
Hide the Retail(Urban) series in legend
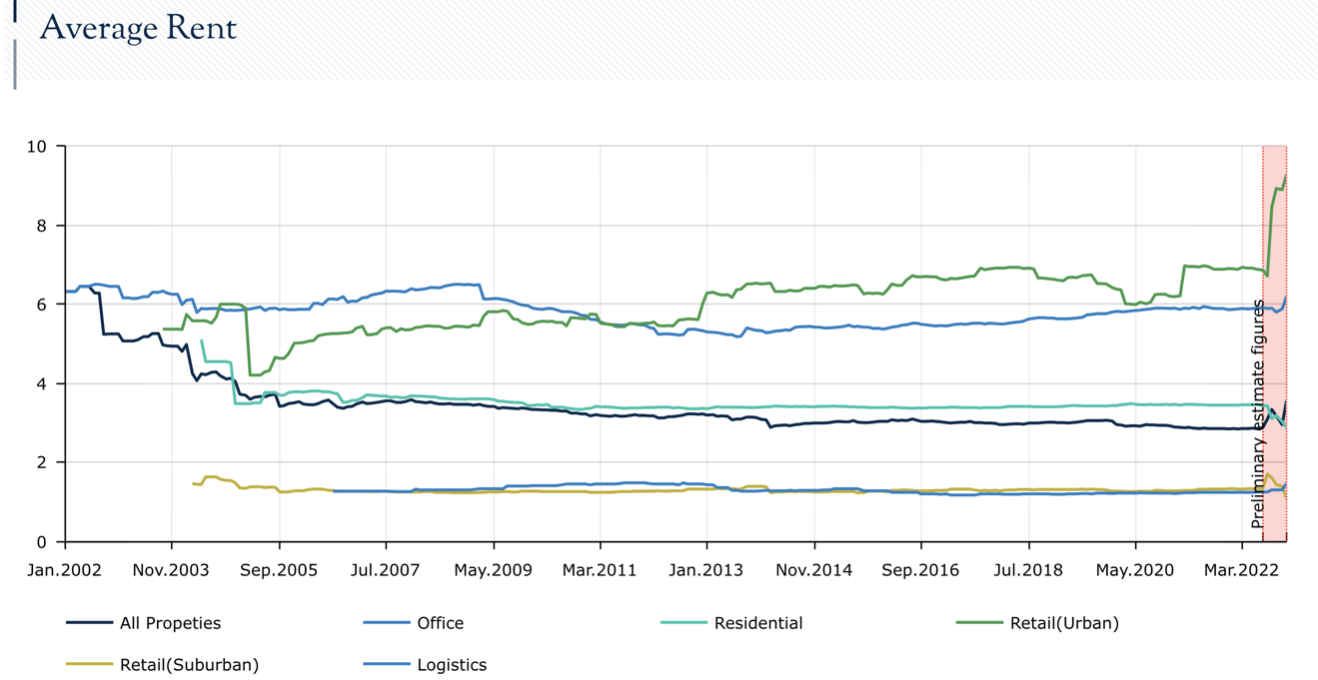click(1064, 623)
